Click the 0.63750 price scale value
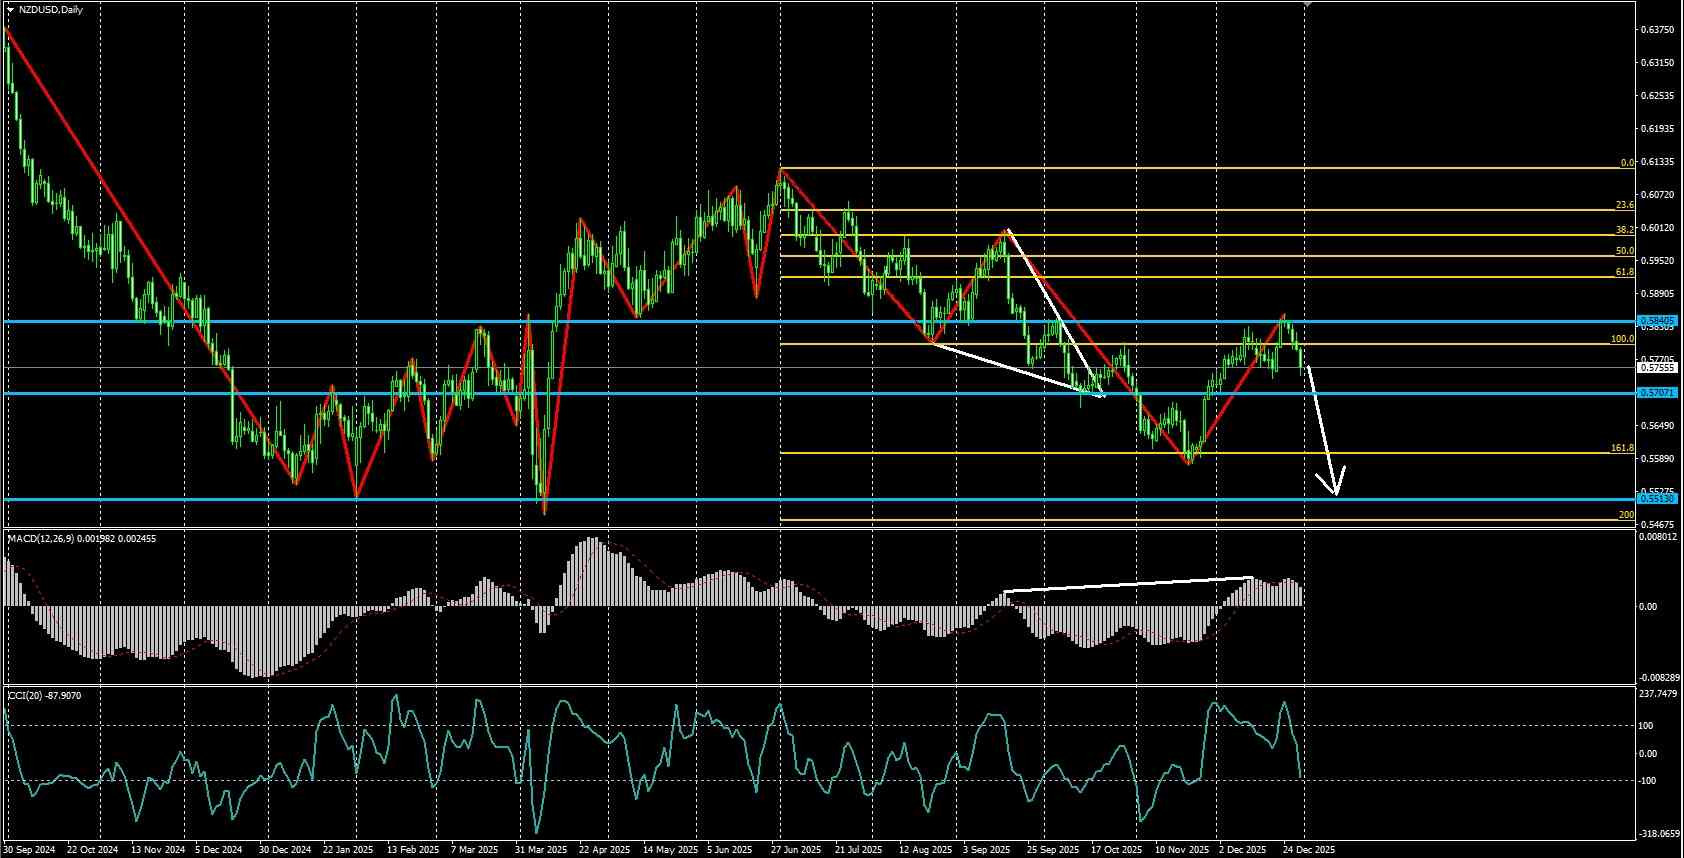Screen dimensions: 1684x858 (x=1657, y=30)
